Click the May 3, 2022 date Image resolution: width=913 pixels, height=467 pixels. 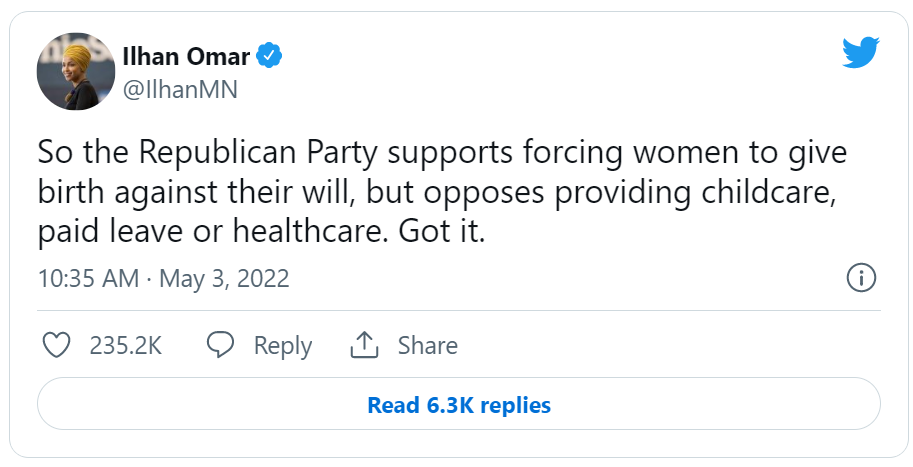point(224,279)
